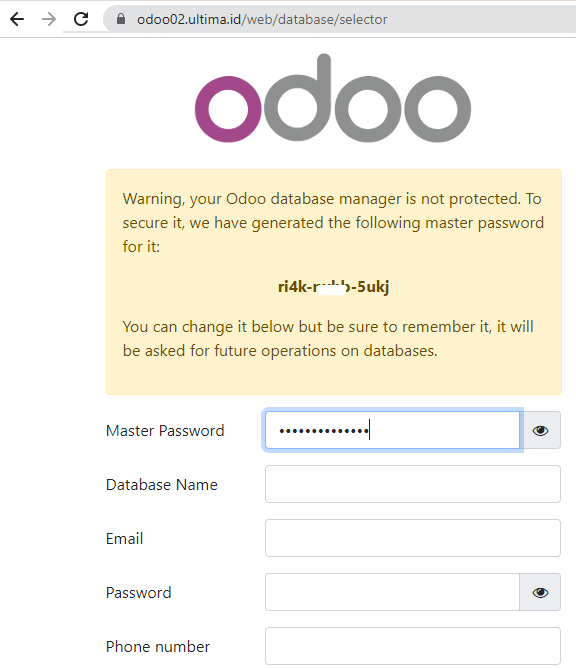The height and width of the screenshot is (668, 576).
Task: Show the Master Password with the eye icon
Action: (x=540, y=430)
